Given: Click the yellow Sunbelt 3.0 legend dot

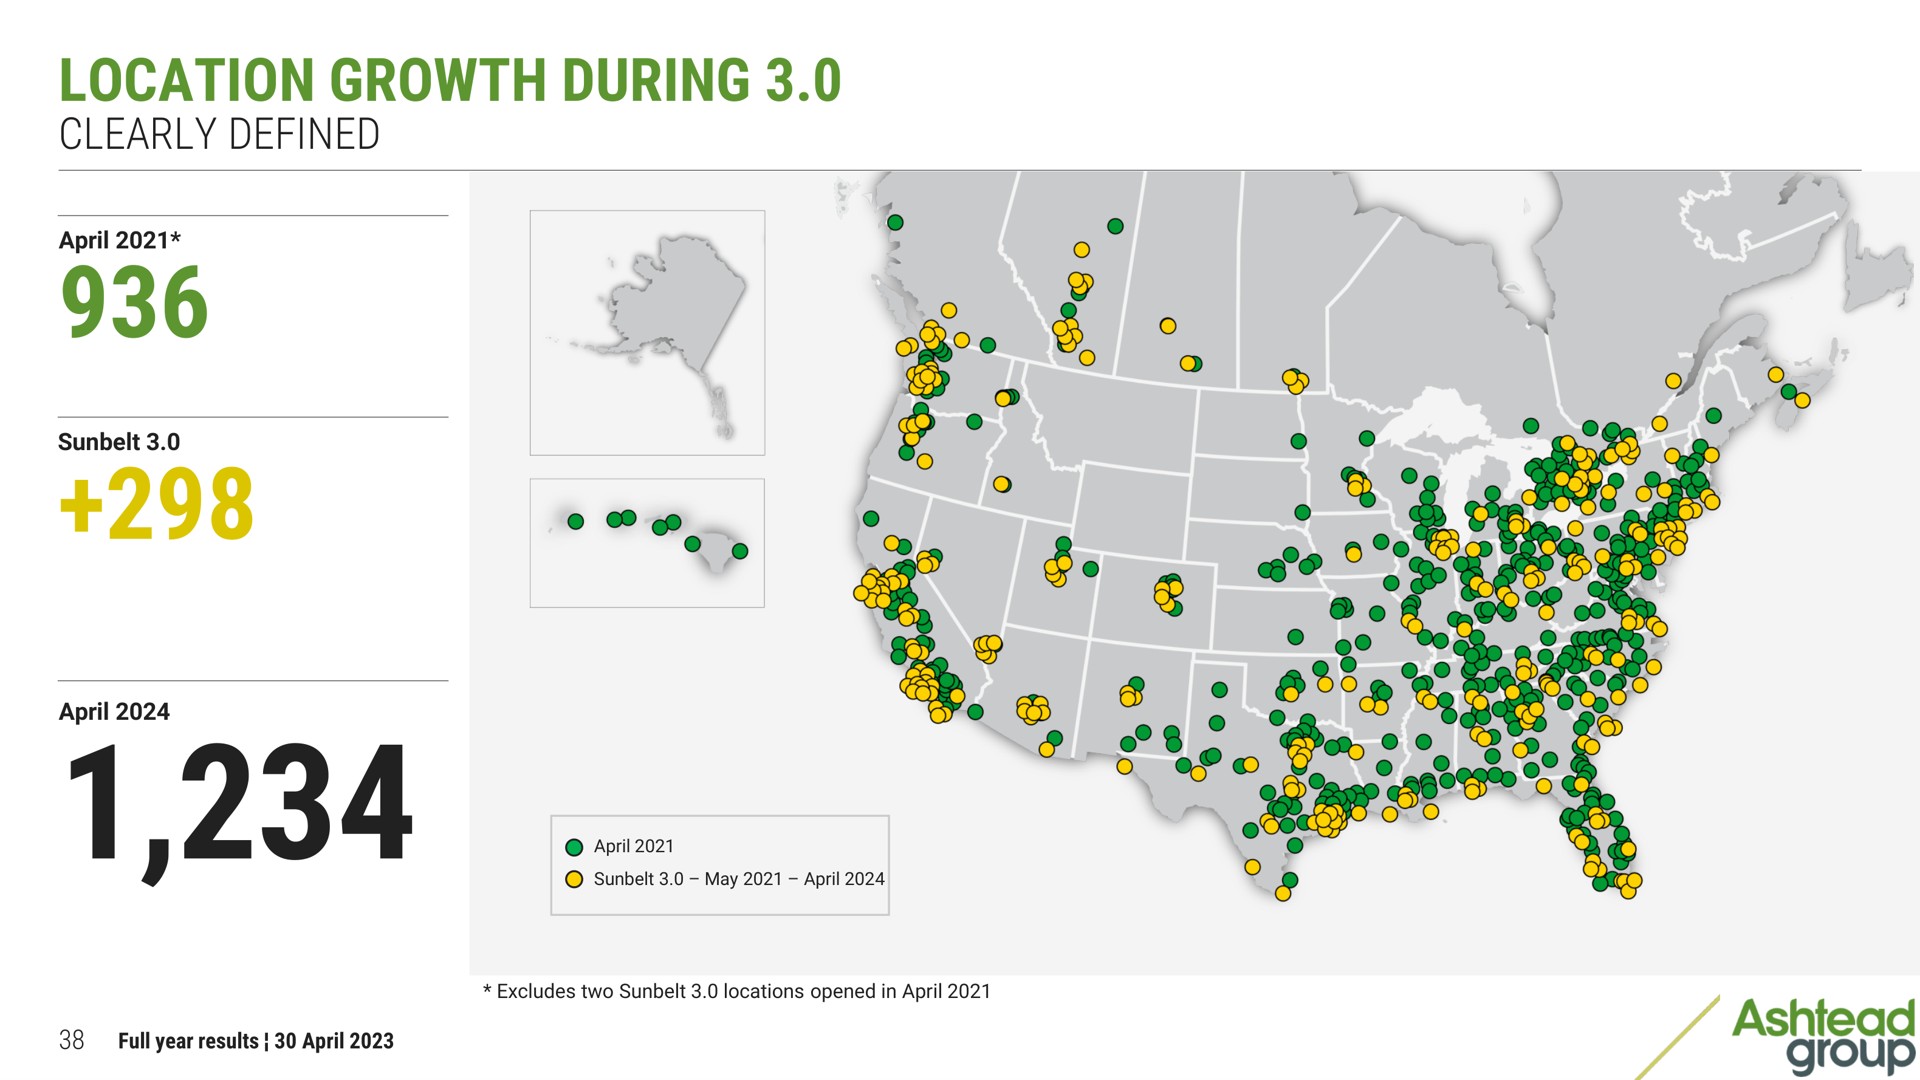Looking at the screenshot, I should tap(574, 879).
